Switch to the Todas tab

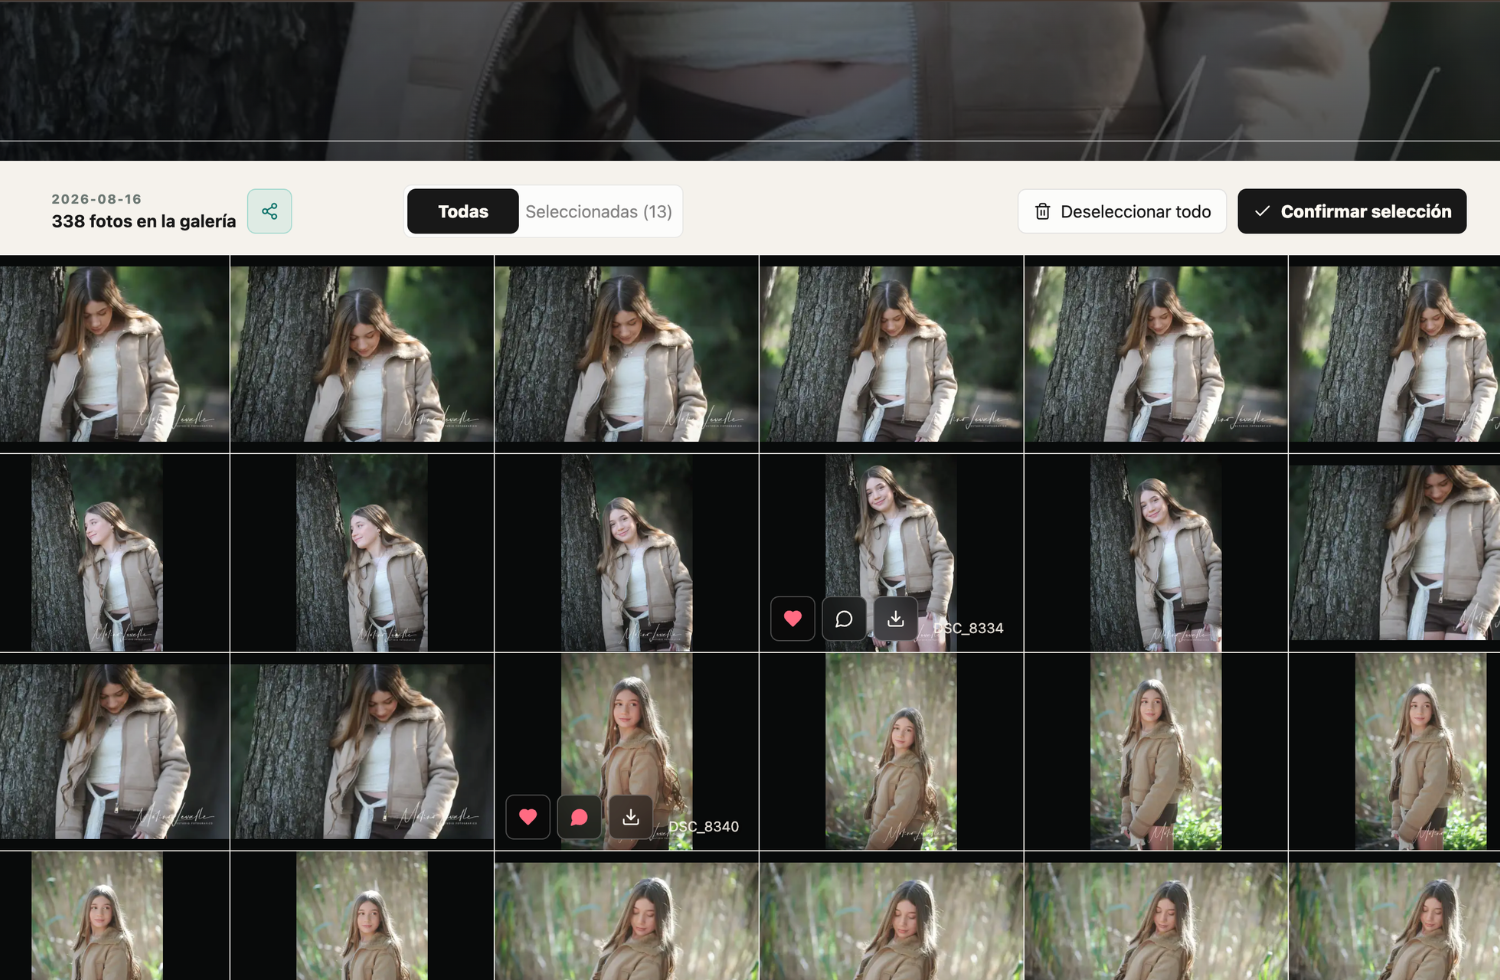point(463,211)
